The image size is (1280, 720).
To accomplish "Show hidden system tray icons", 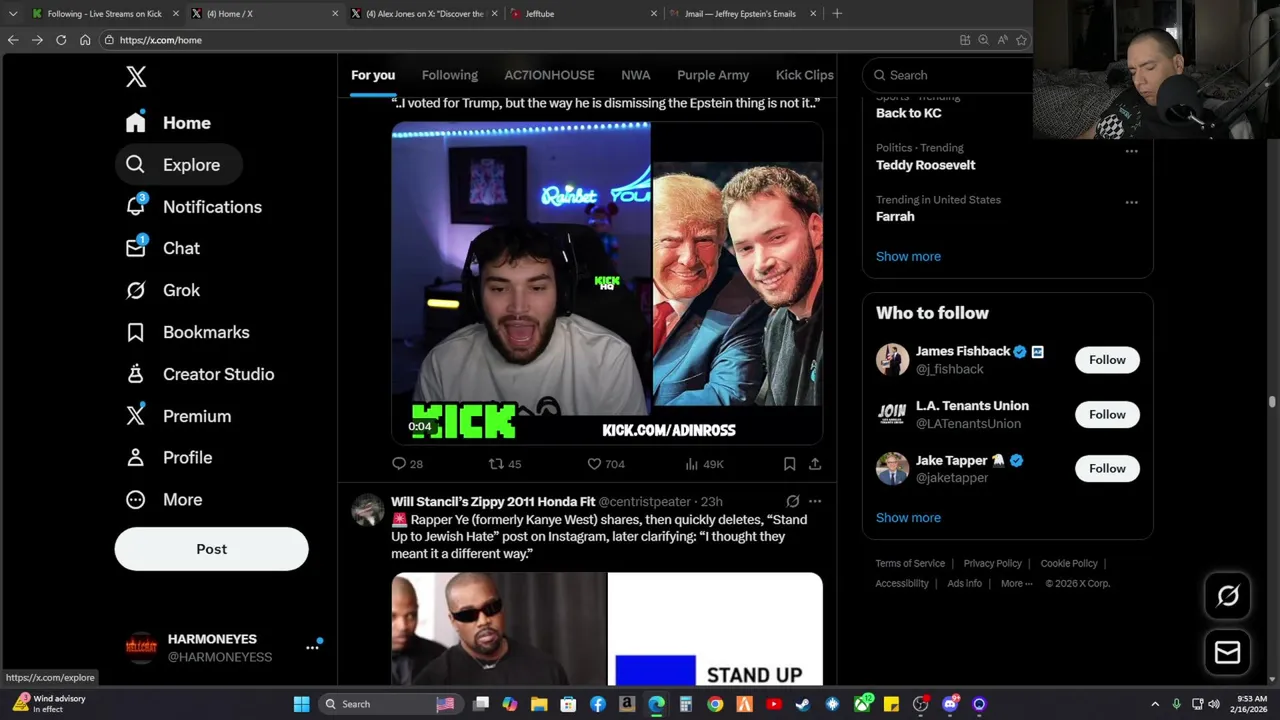I will (1155, 704).
